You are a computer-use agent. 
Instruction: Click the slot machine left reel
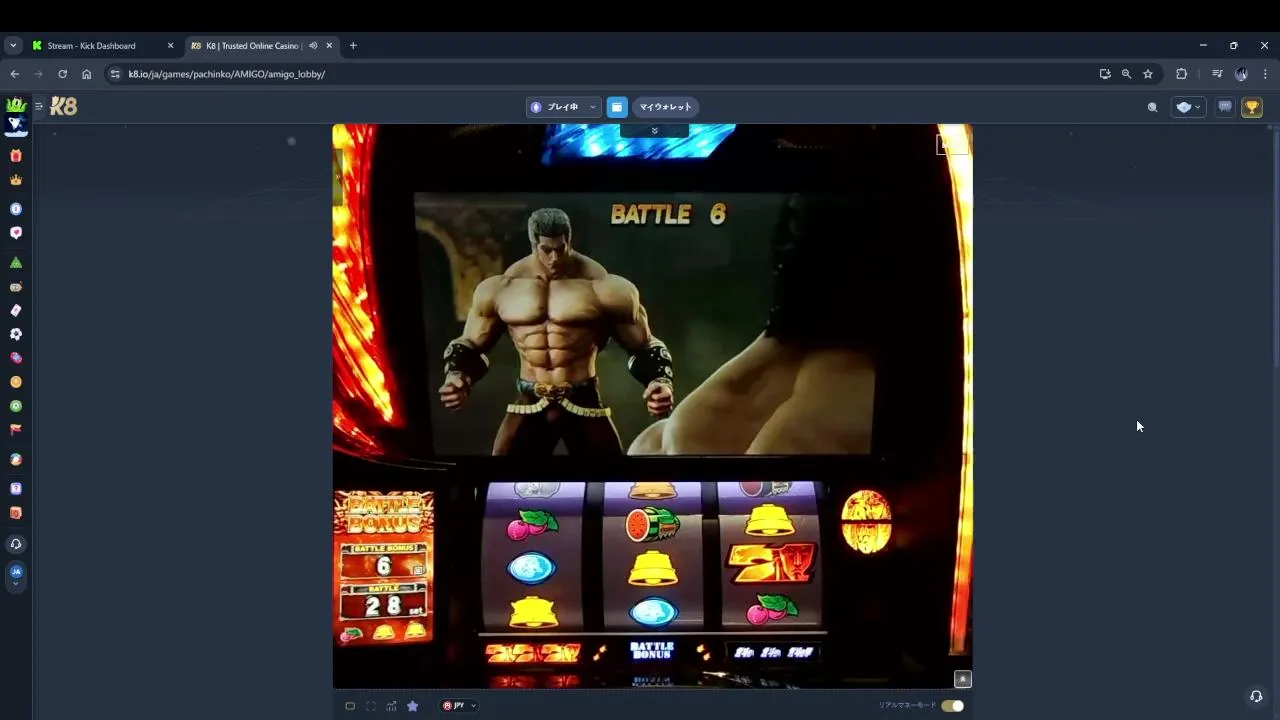[x=534, y=555]
